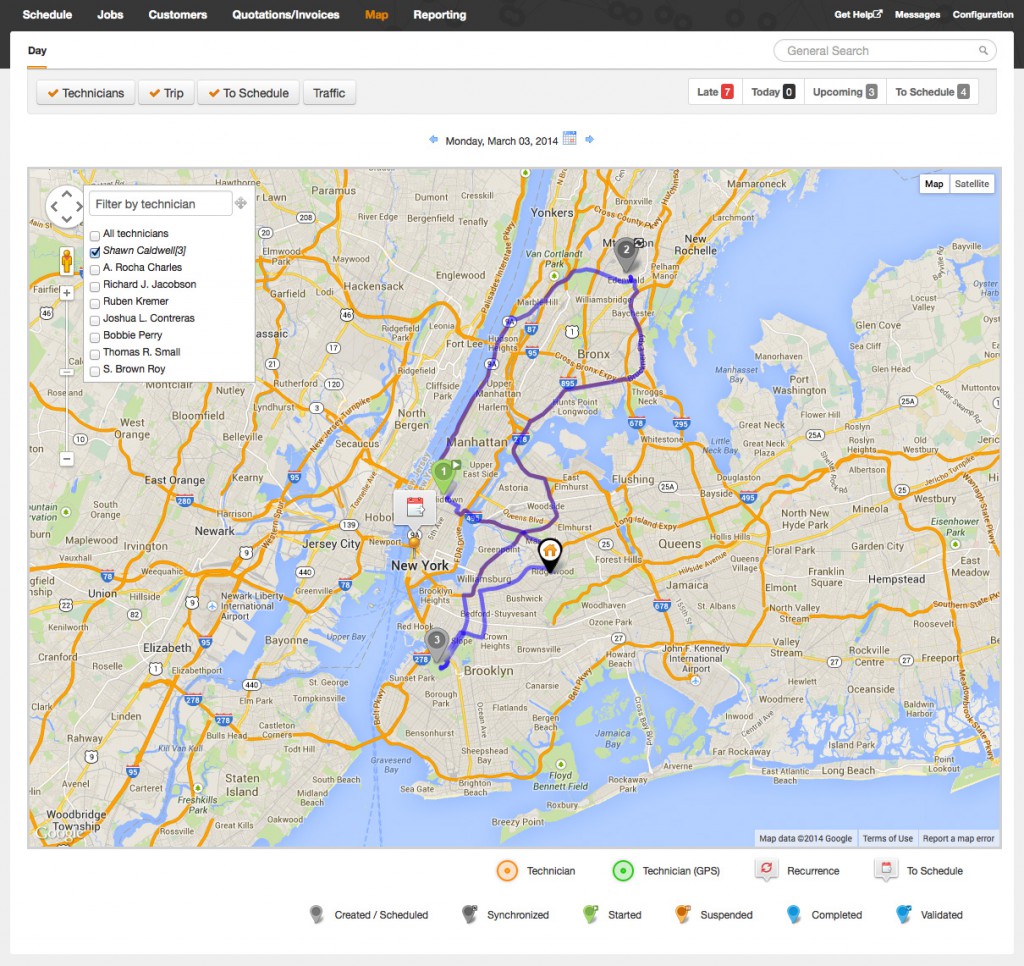Viewport: 1024px width, 966px height.
Task: Check Bobbie Perry checkbox
Action: tap(95, 337)
